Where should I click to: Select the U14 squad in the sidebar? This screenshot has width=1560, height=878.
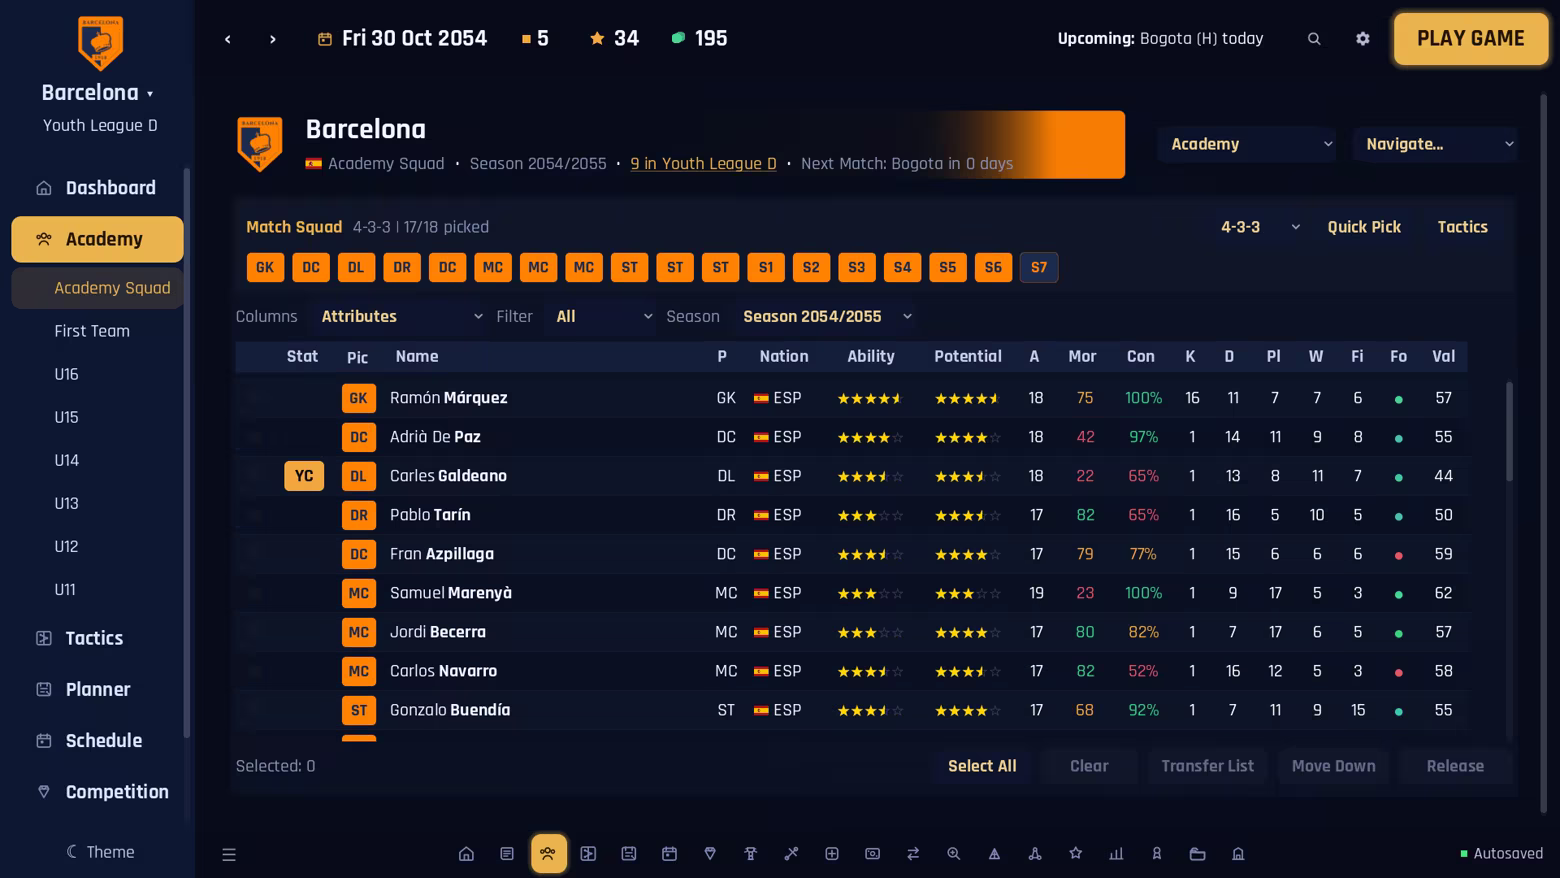coord(97,460)
